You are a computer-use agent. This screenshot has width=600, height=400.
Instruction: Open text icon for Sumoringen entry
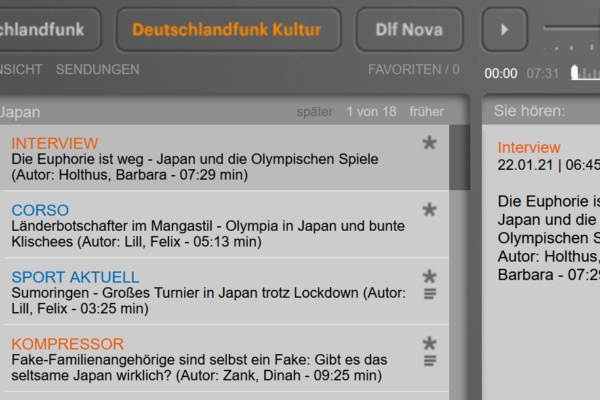430,294
